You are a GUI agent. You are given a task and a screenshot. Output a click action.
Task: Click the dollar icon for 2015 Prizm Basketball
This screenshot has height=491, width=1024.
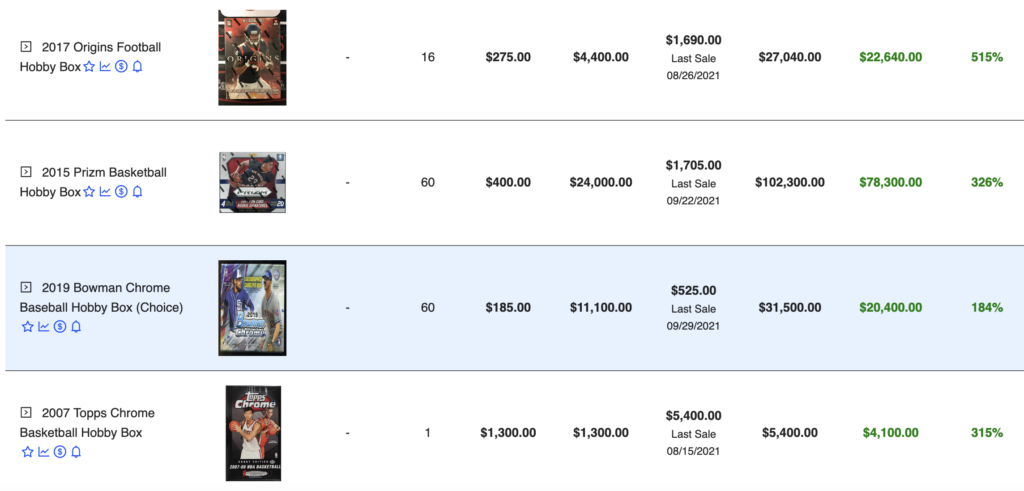pyautogui.click(x=121, y=192)
